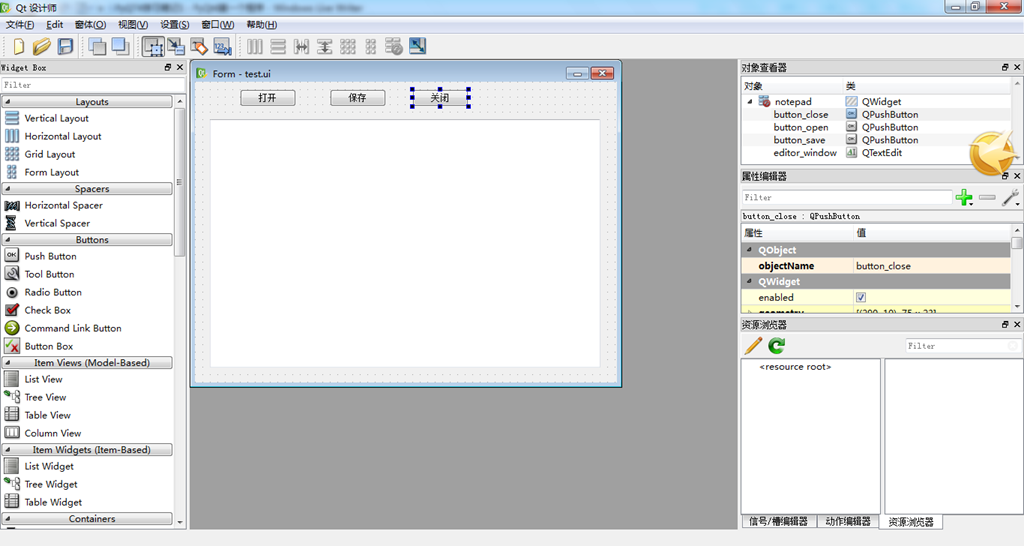The width and height of the screenshot is (1024, 546).
Task: Switch to Edit Tab Order mode icon
Action: [x=222, y=46]
